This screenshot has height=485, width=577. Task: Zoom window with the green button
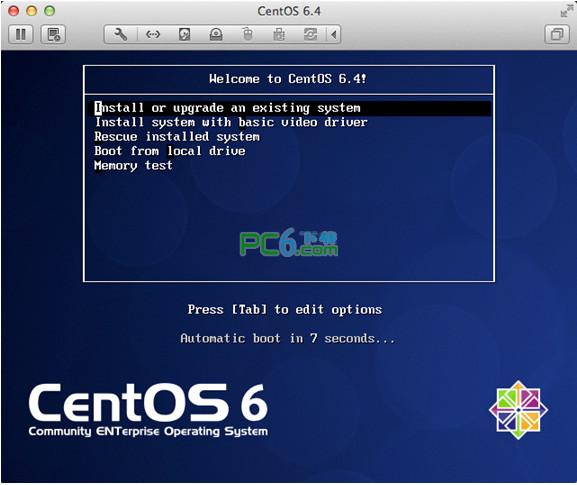tap(50, 11)
